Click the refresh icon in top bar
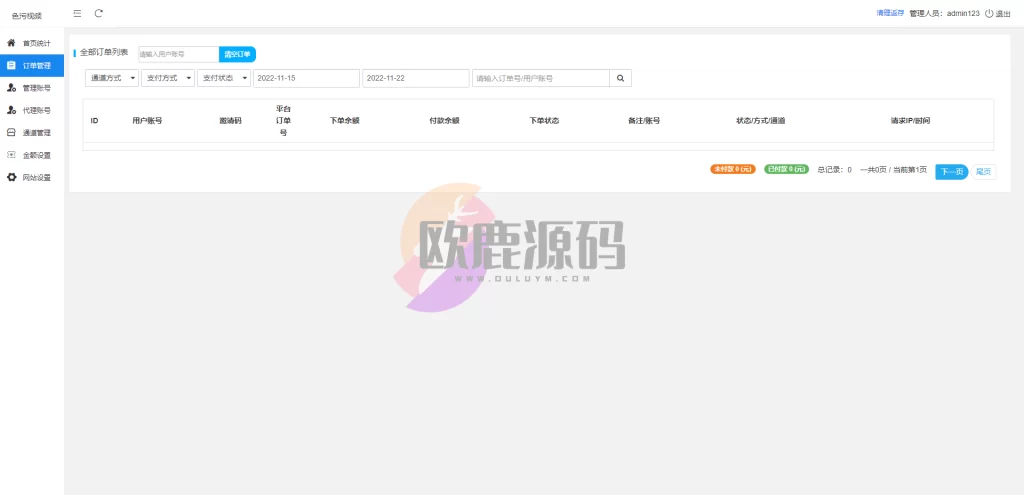Image resolution: width=1024 pixels, height=495 pixels. pos(99,13)
